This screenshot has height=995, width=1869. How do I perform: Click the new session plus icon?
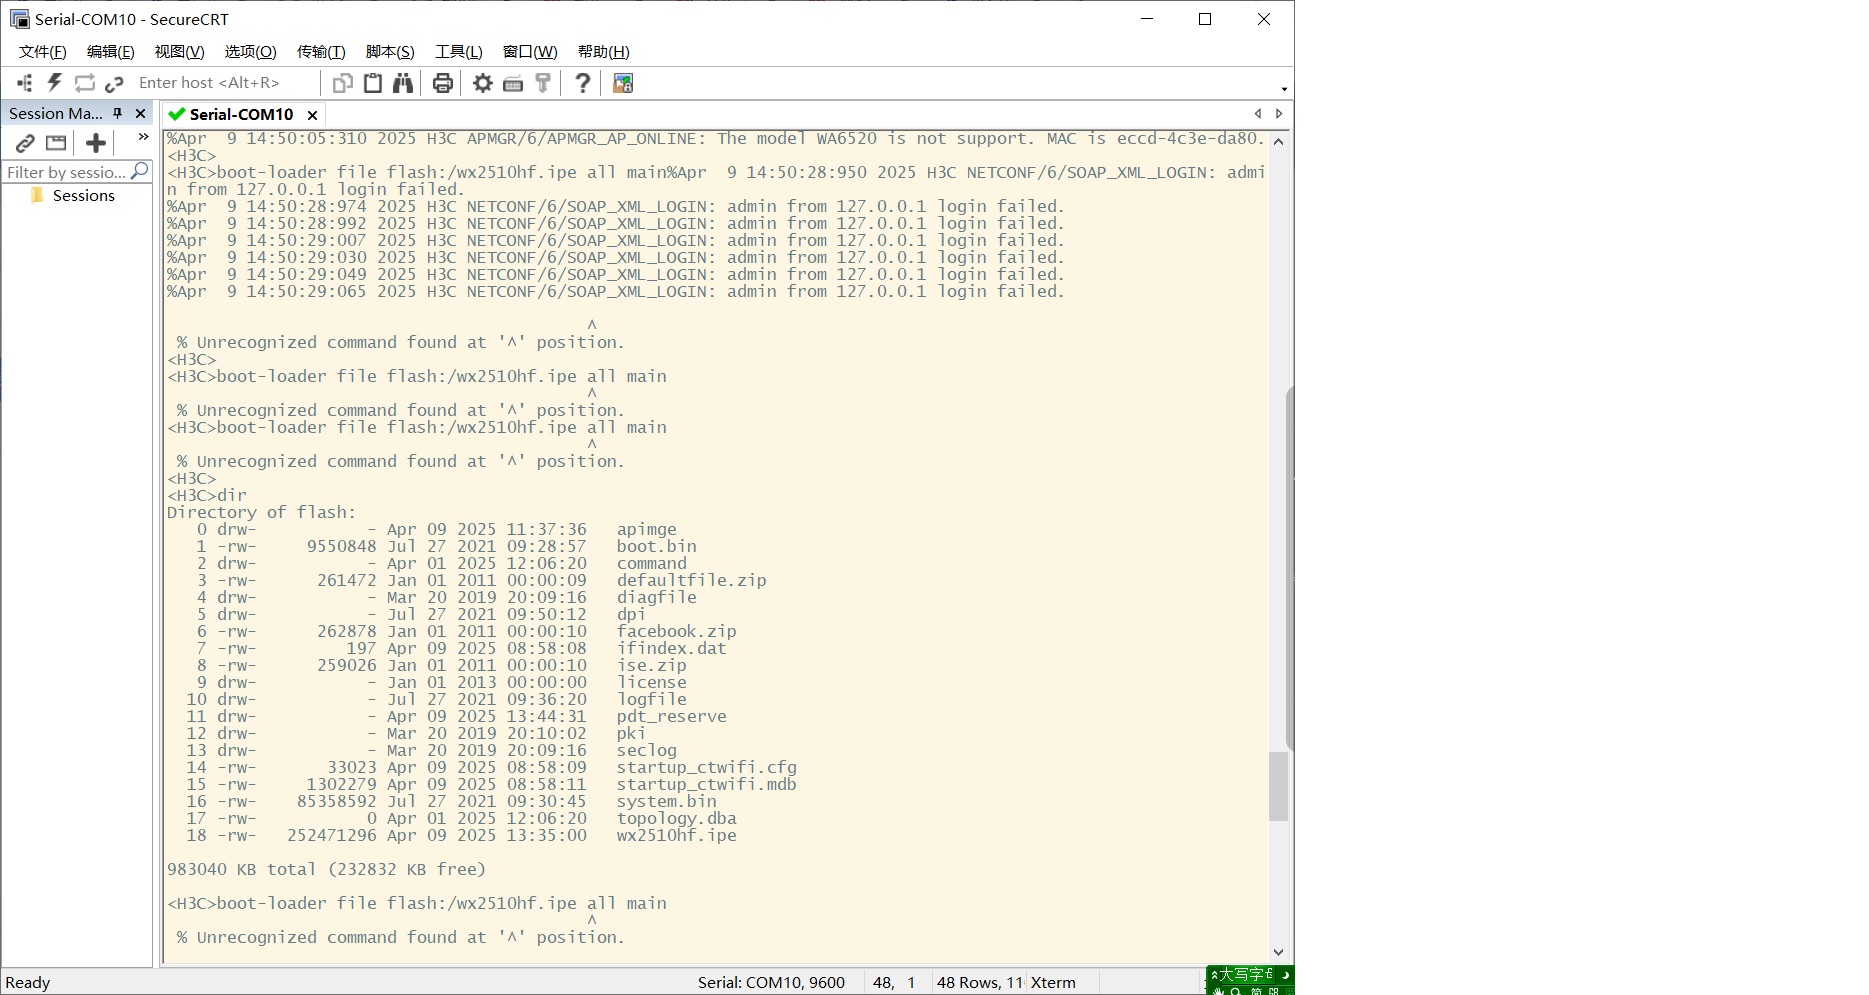[x=96, y=143]
